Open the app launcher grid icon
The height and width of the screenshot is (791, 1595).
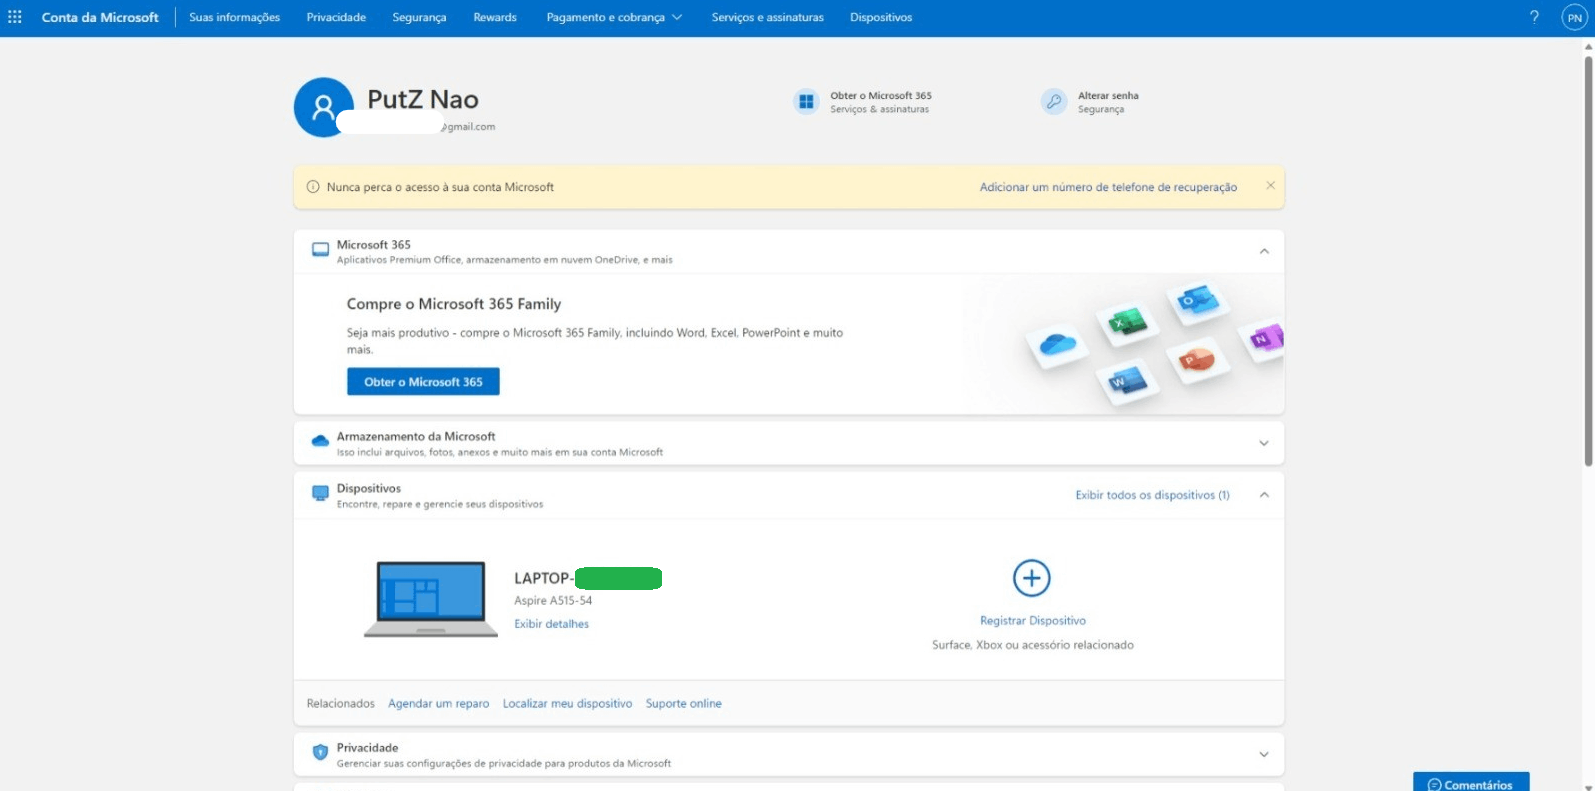click(x=15, y=17)
